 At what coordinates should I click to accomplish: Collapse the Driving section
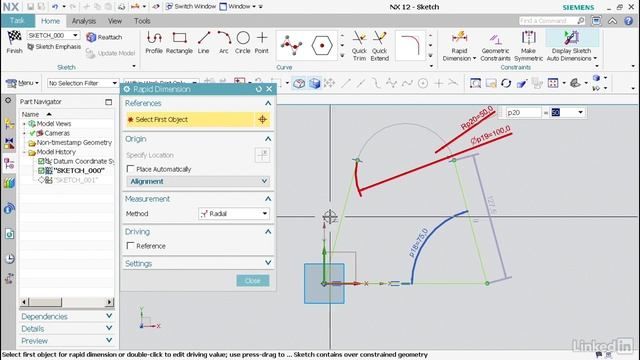[268, 231]
